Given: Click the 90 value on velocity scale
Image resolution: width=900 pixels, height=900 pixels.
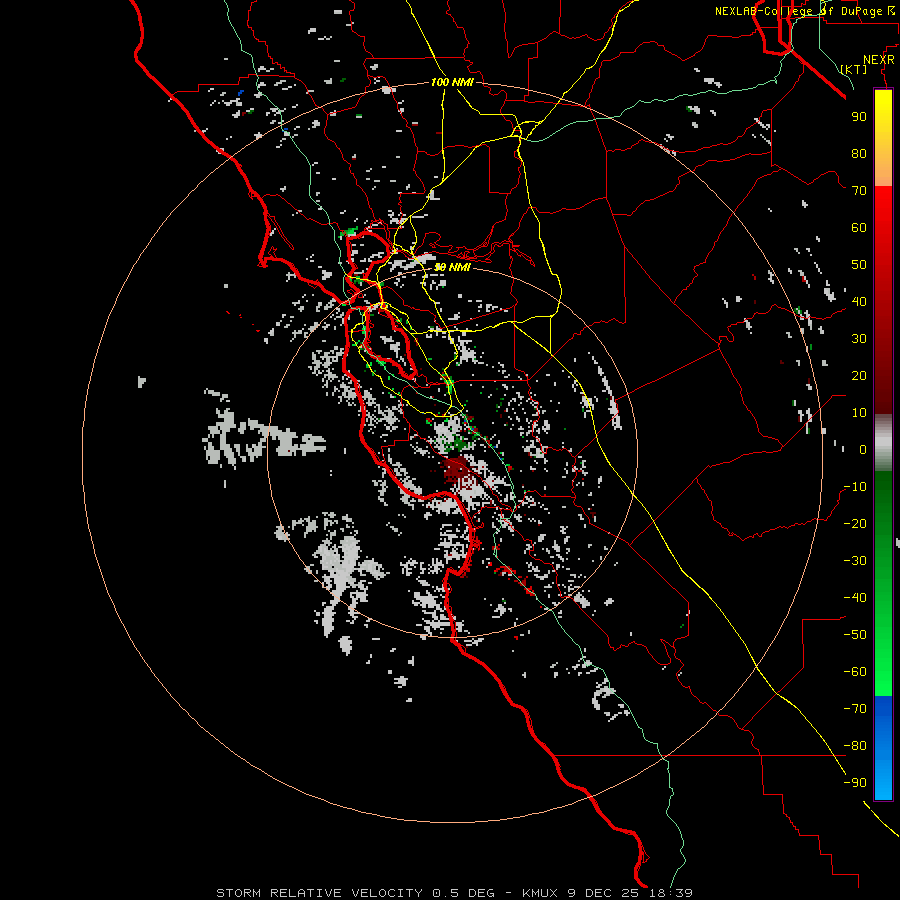Looking at the screenshot, I should point(859,117).
